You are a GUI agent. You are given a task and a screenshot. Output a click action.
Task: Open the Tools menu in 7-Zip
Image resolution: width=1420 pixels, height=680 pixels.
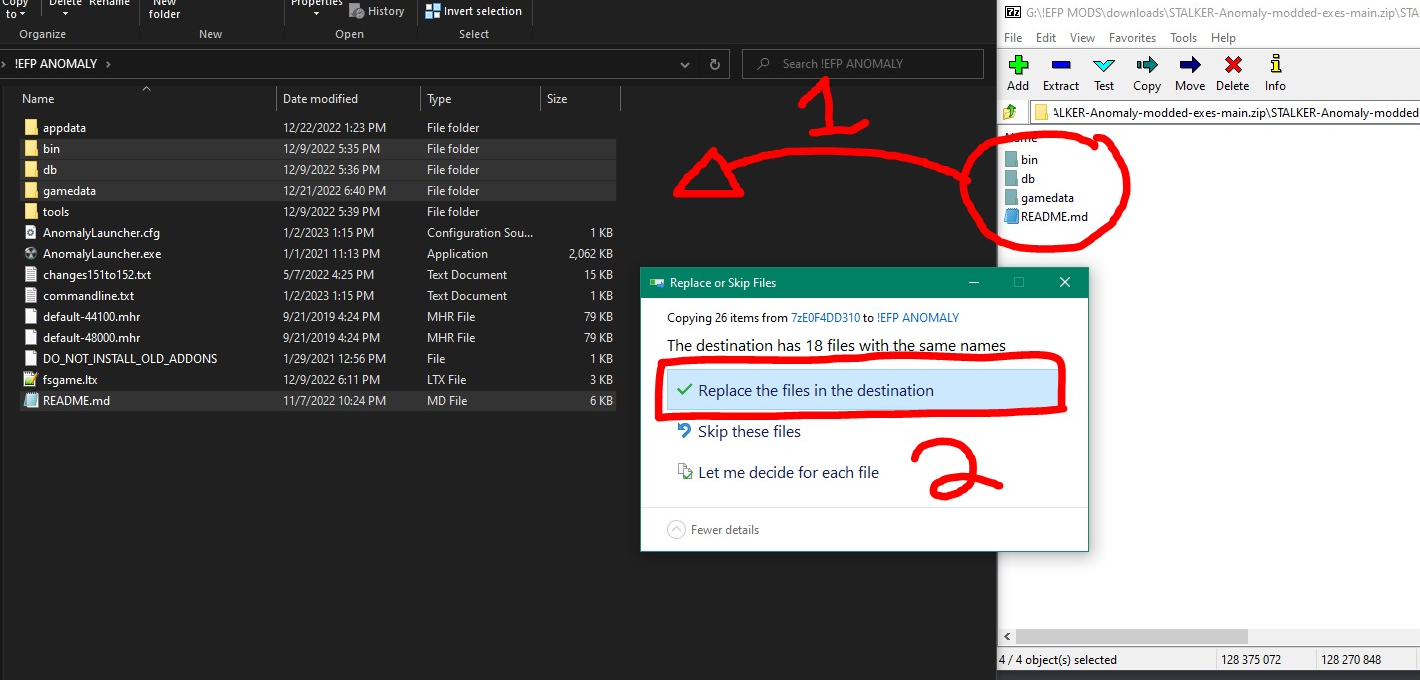tap(1183, 38)
